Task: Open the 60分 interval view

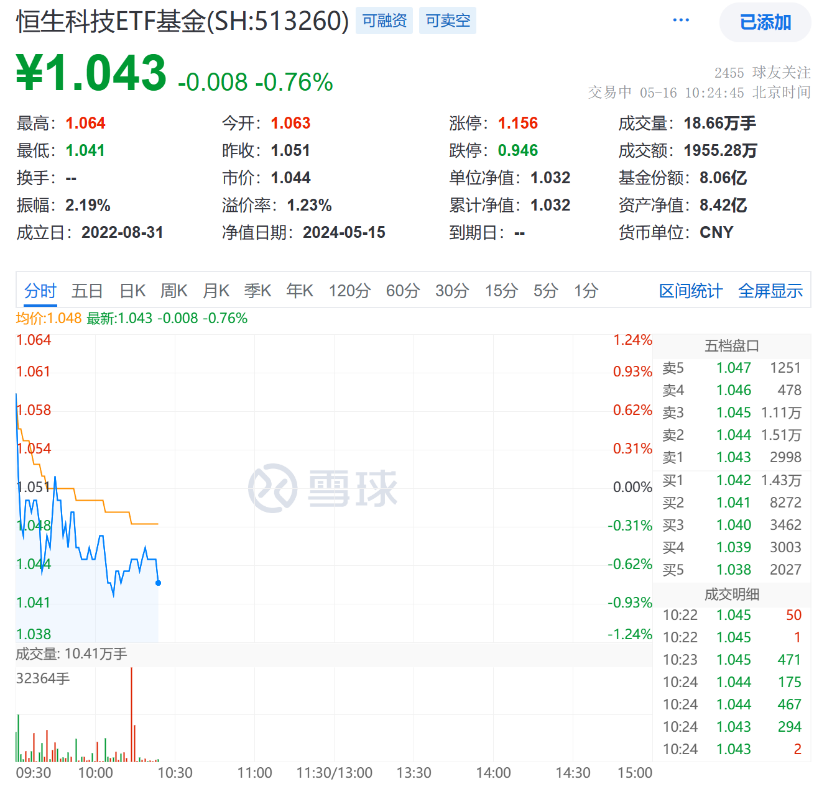Action: 404,290
